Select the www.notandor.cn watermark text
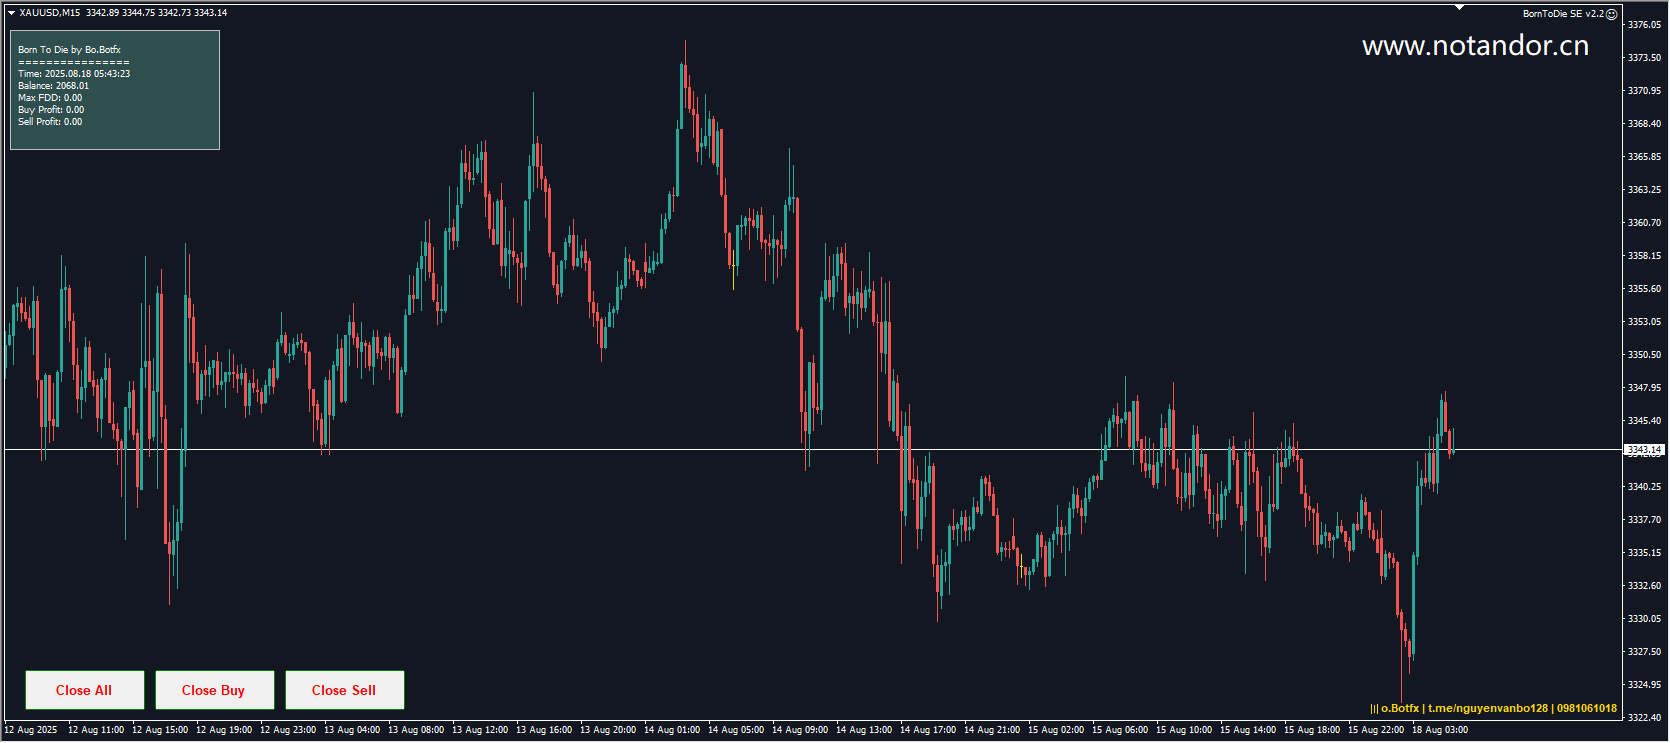Image resolution: width=1670 pixels, height=743 pixels. tap(1475, 46)
